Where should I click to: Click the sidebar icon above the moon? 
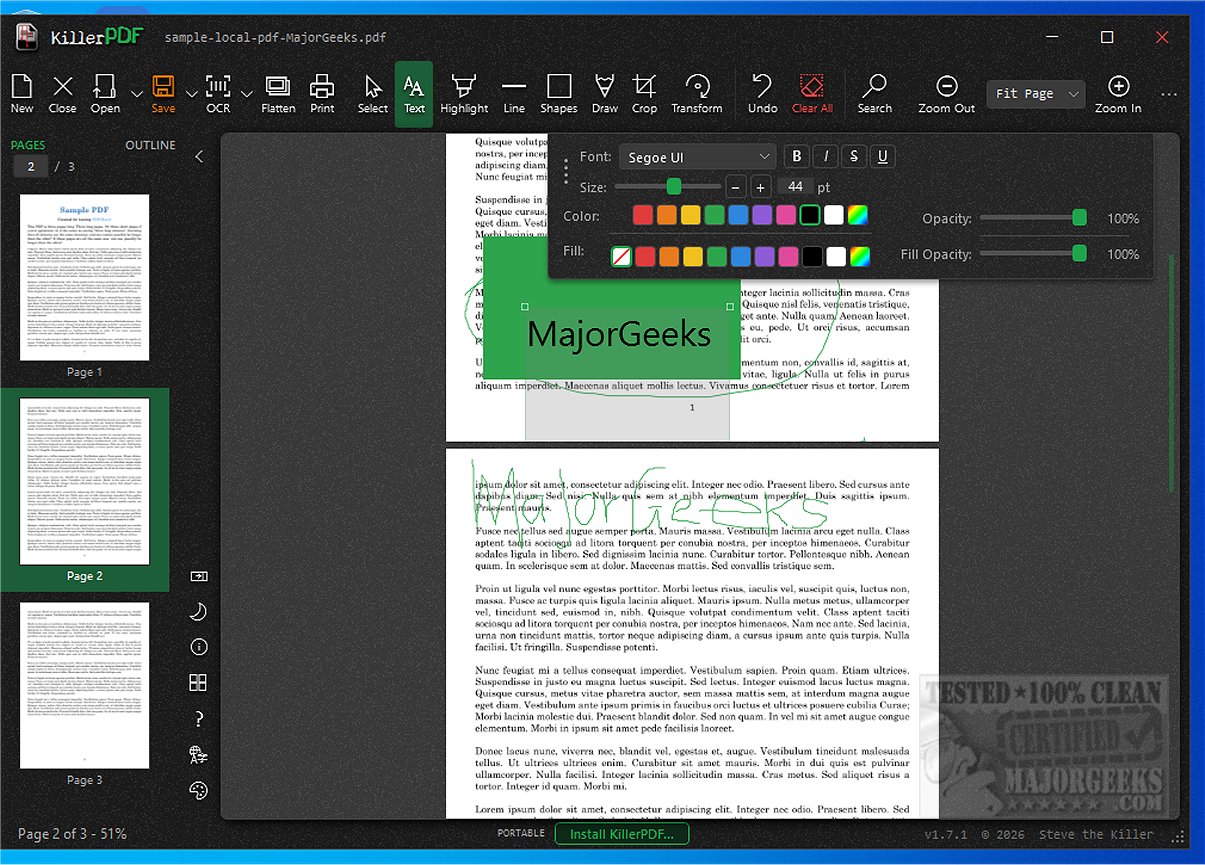coord(198,576)
